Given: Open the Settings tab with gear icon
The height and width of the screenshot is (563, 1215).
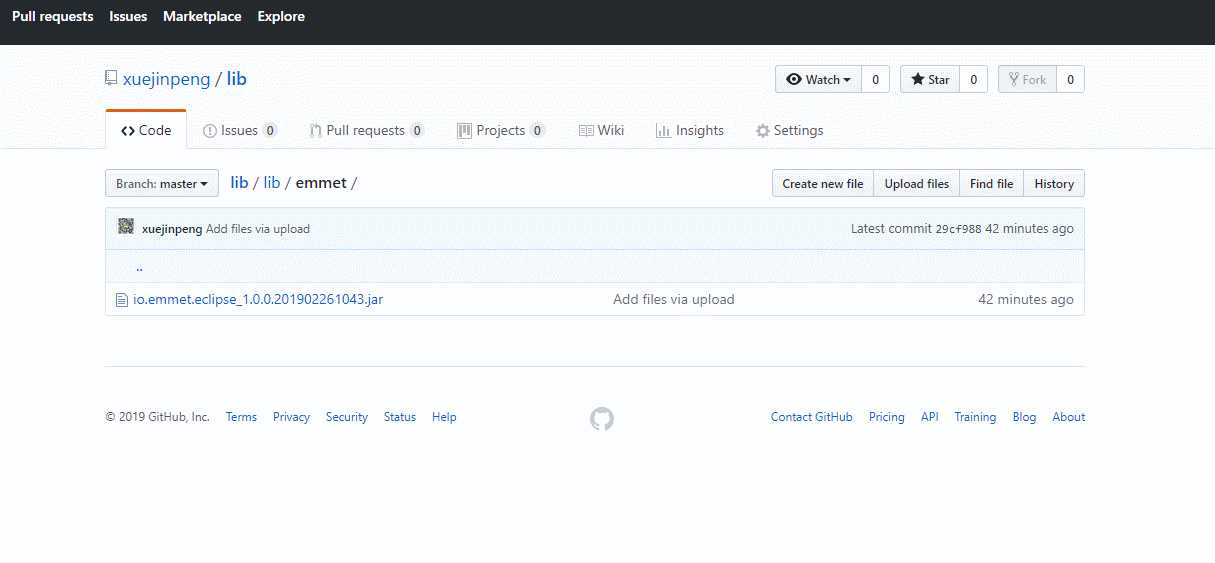Looking at the screenshot, I should [x=789, y=130].
